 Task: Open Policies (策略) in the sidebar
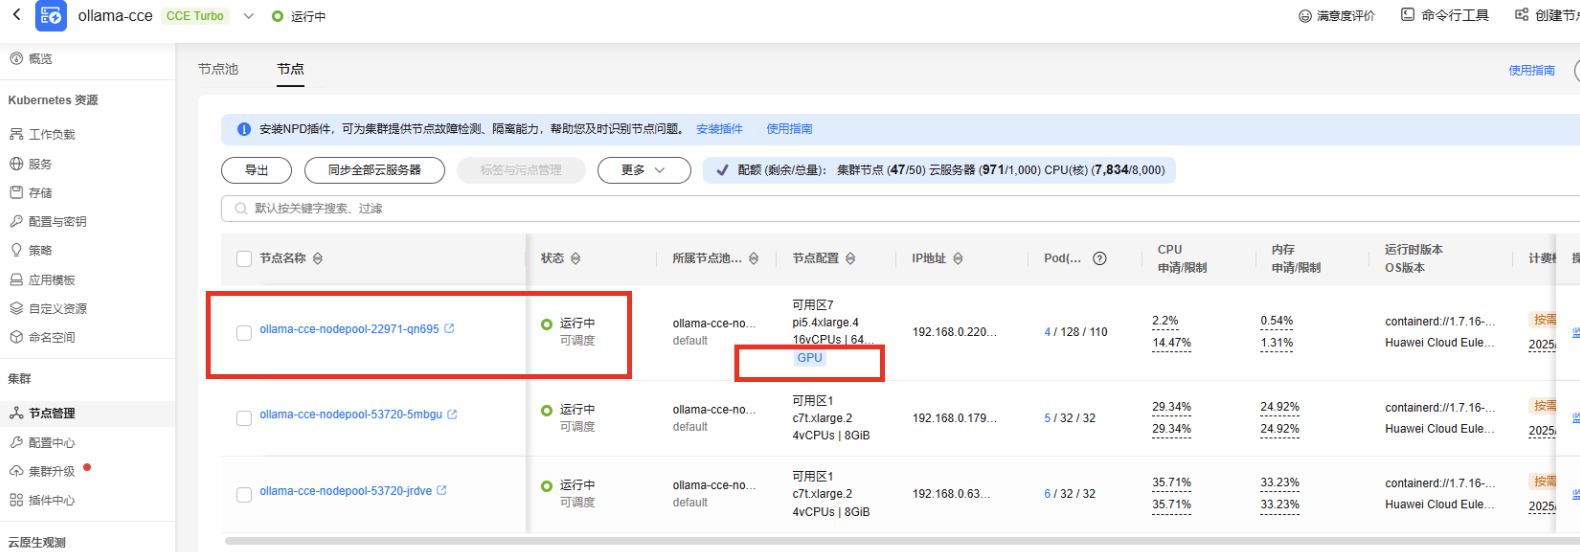(31, 251)
